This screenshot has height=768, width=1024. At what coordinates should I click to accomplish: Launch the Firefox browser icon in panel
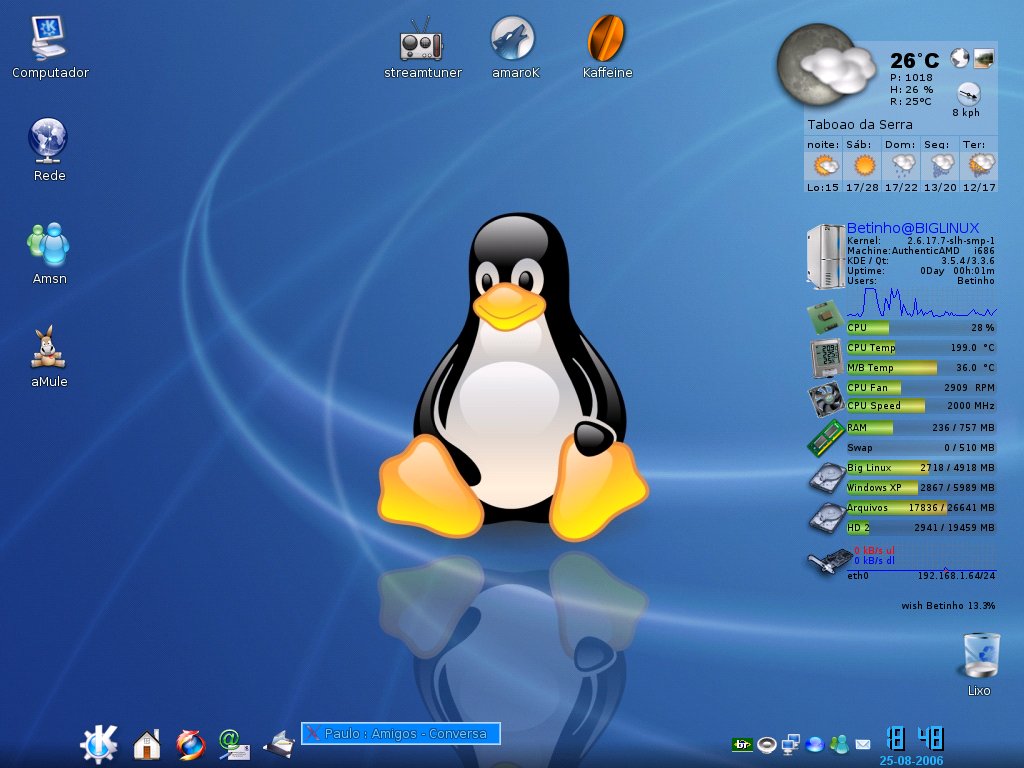click(x=190, y=744)
